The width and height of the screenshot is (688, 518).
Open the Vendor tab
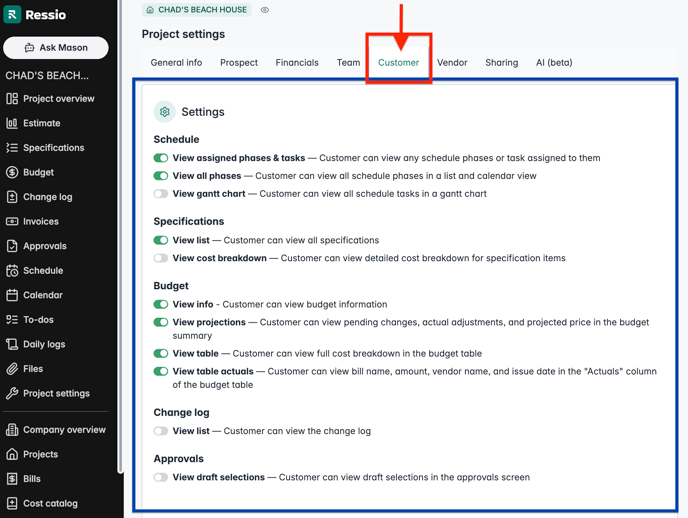tap(452, 63)
